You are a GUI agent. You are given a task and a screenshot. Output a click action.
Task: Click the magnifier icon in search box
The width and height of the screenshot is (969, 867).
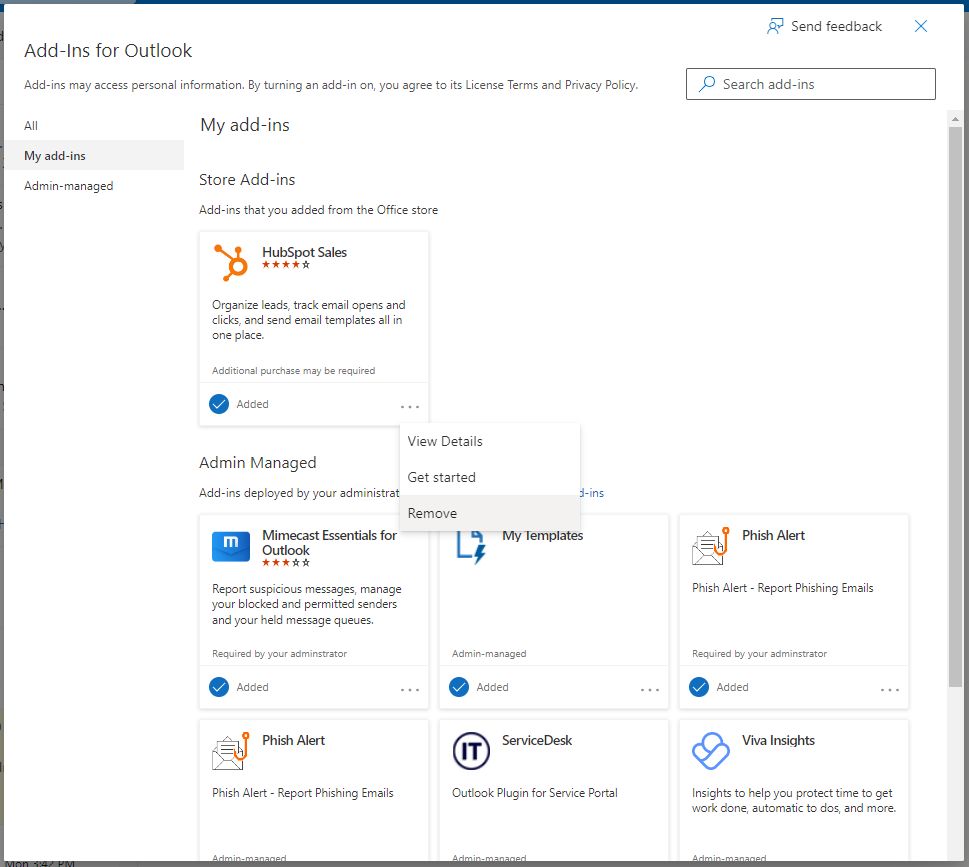click(708, 85)
